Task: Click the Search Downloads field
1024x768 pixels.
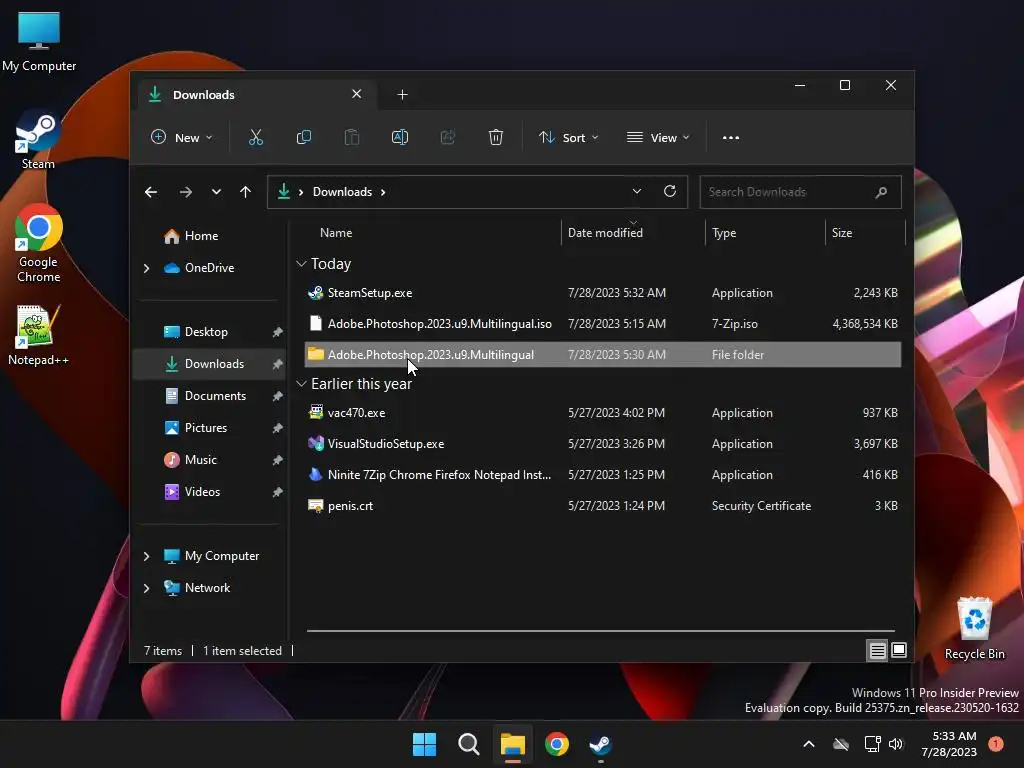Action: (800, 192)
